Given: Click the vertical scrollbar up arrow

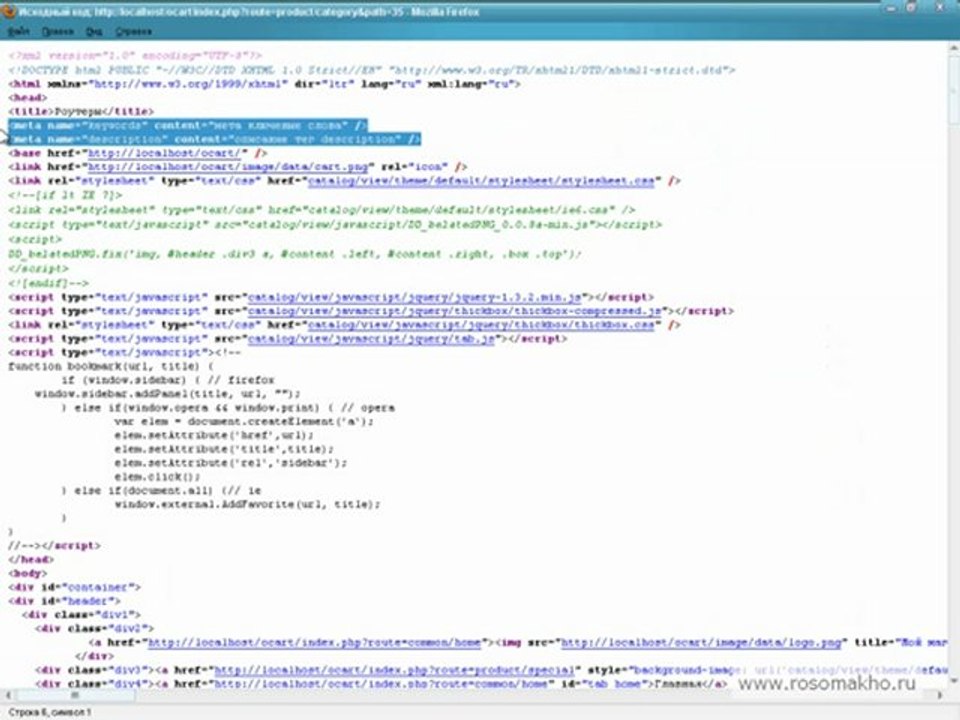Looking at the screenshot, I should pyautogui.click(x=954, y=48).
